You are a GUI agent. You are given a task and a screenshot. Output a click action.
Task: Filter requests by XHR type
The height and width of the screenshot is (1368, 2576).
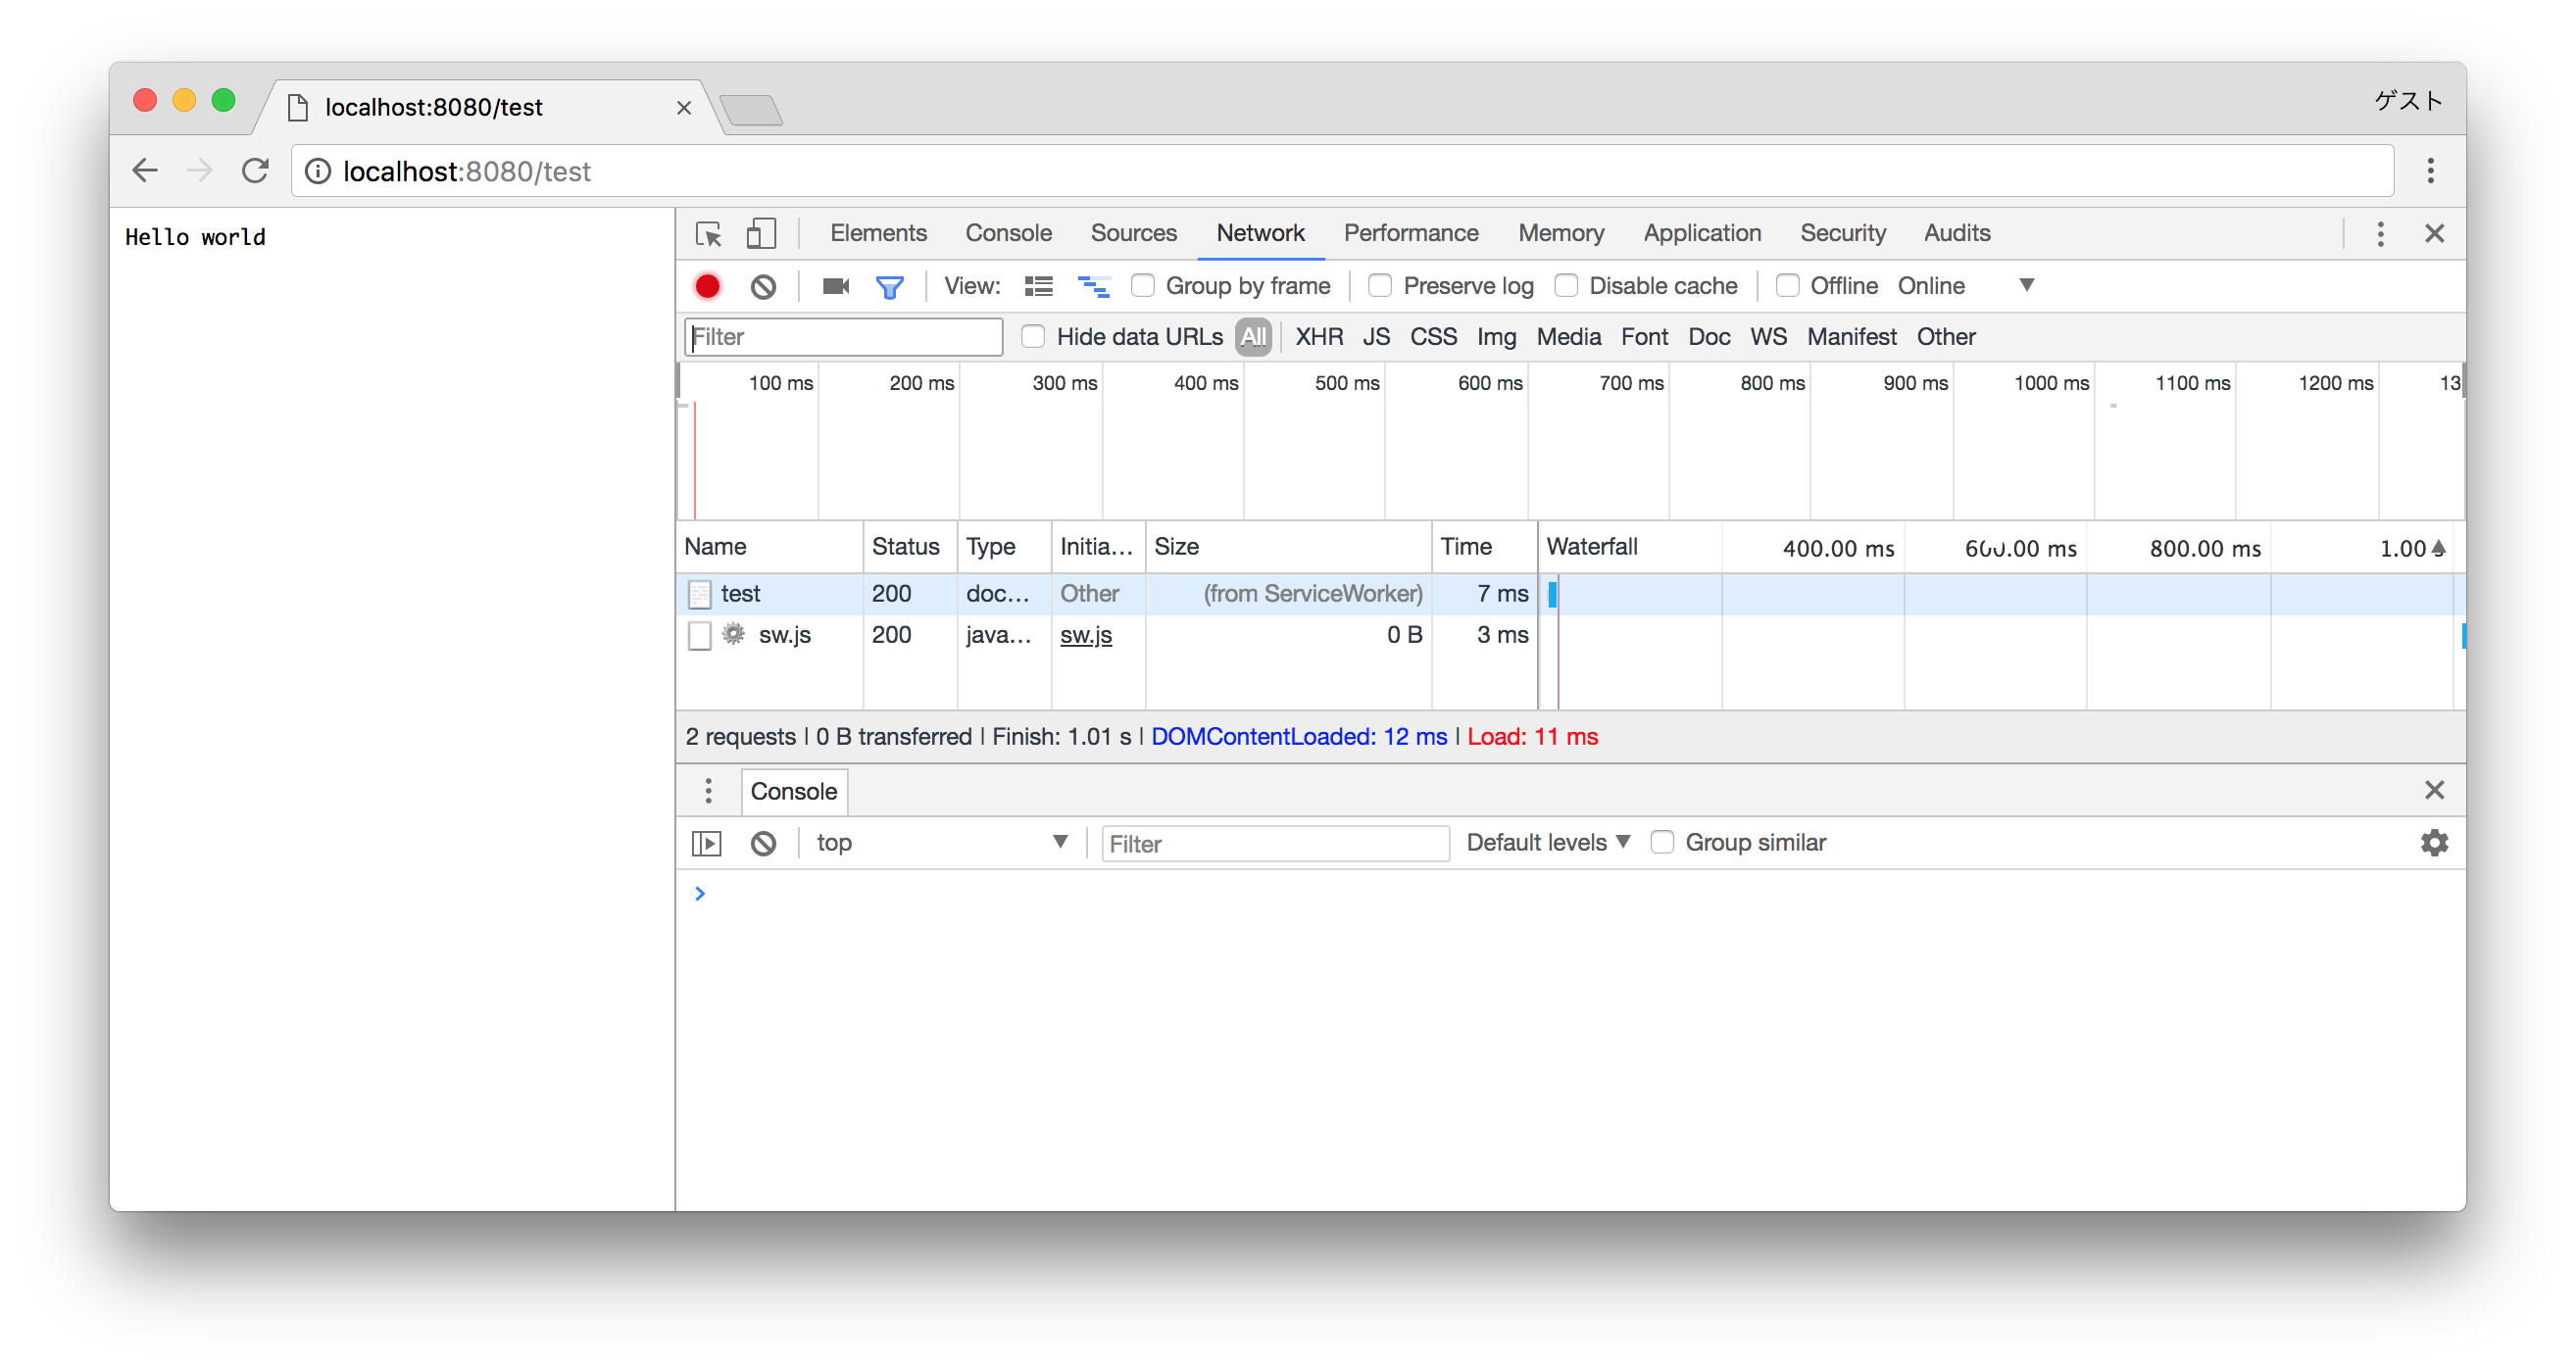pyautogui.click(x=1318, y=337)
